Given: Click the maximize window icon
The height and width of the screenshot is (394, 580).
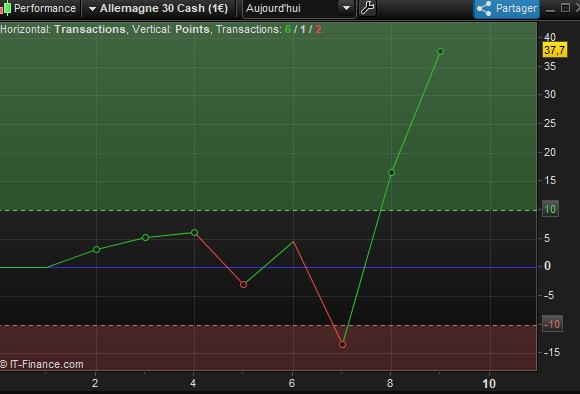Looking at the screenshot, I should point(565,8).
